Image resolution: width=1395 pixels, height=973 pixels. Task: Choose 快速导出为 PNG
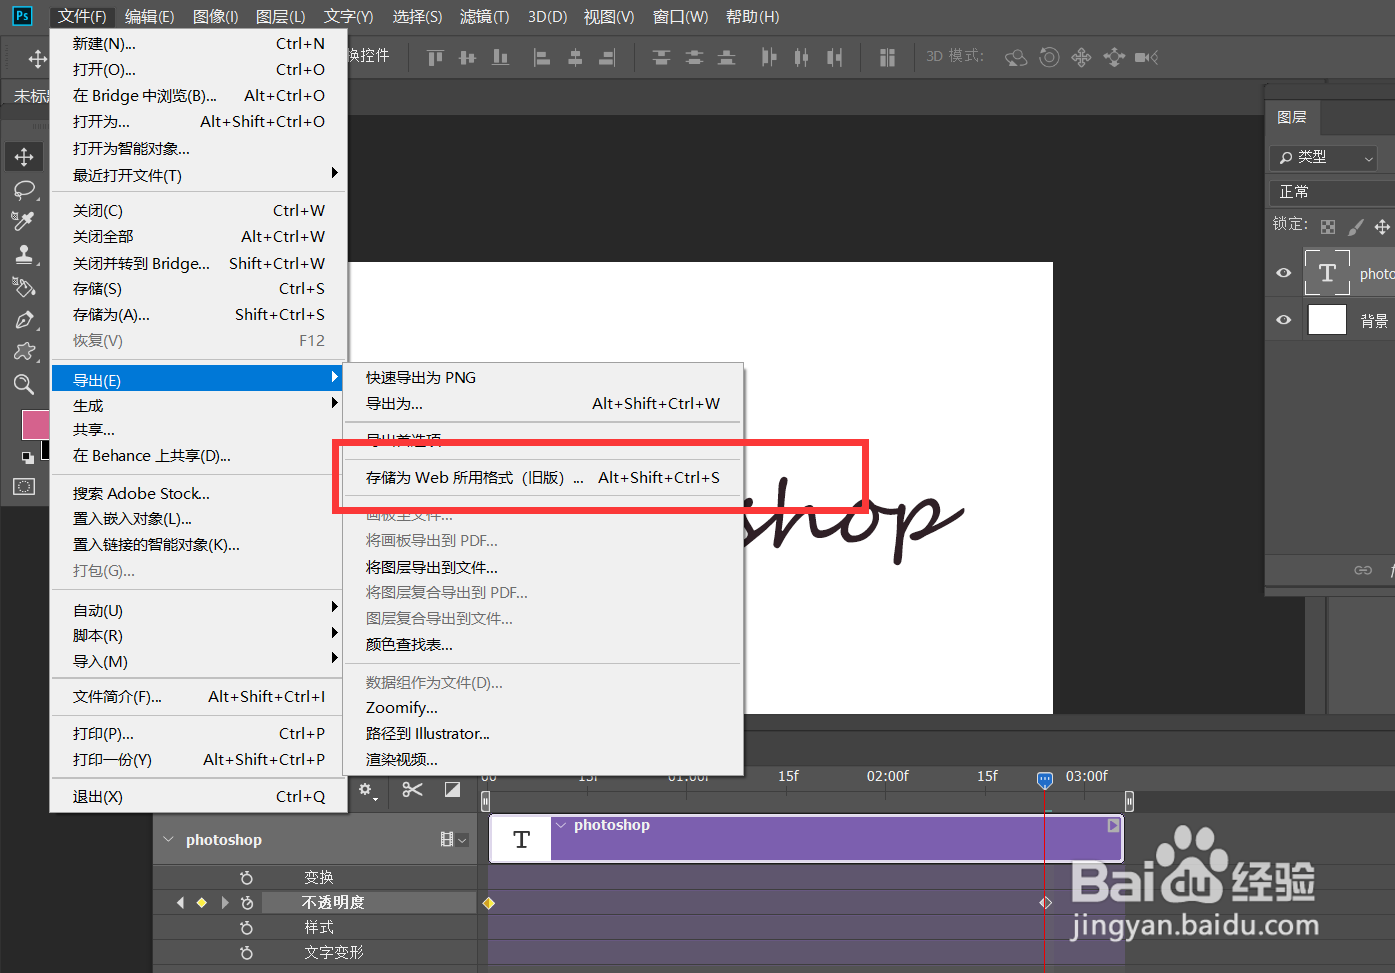click(543, 377)
